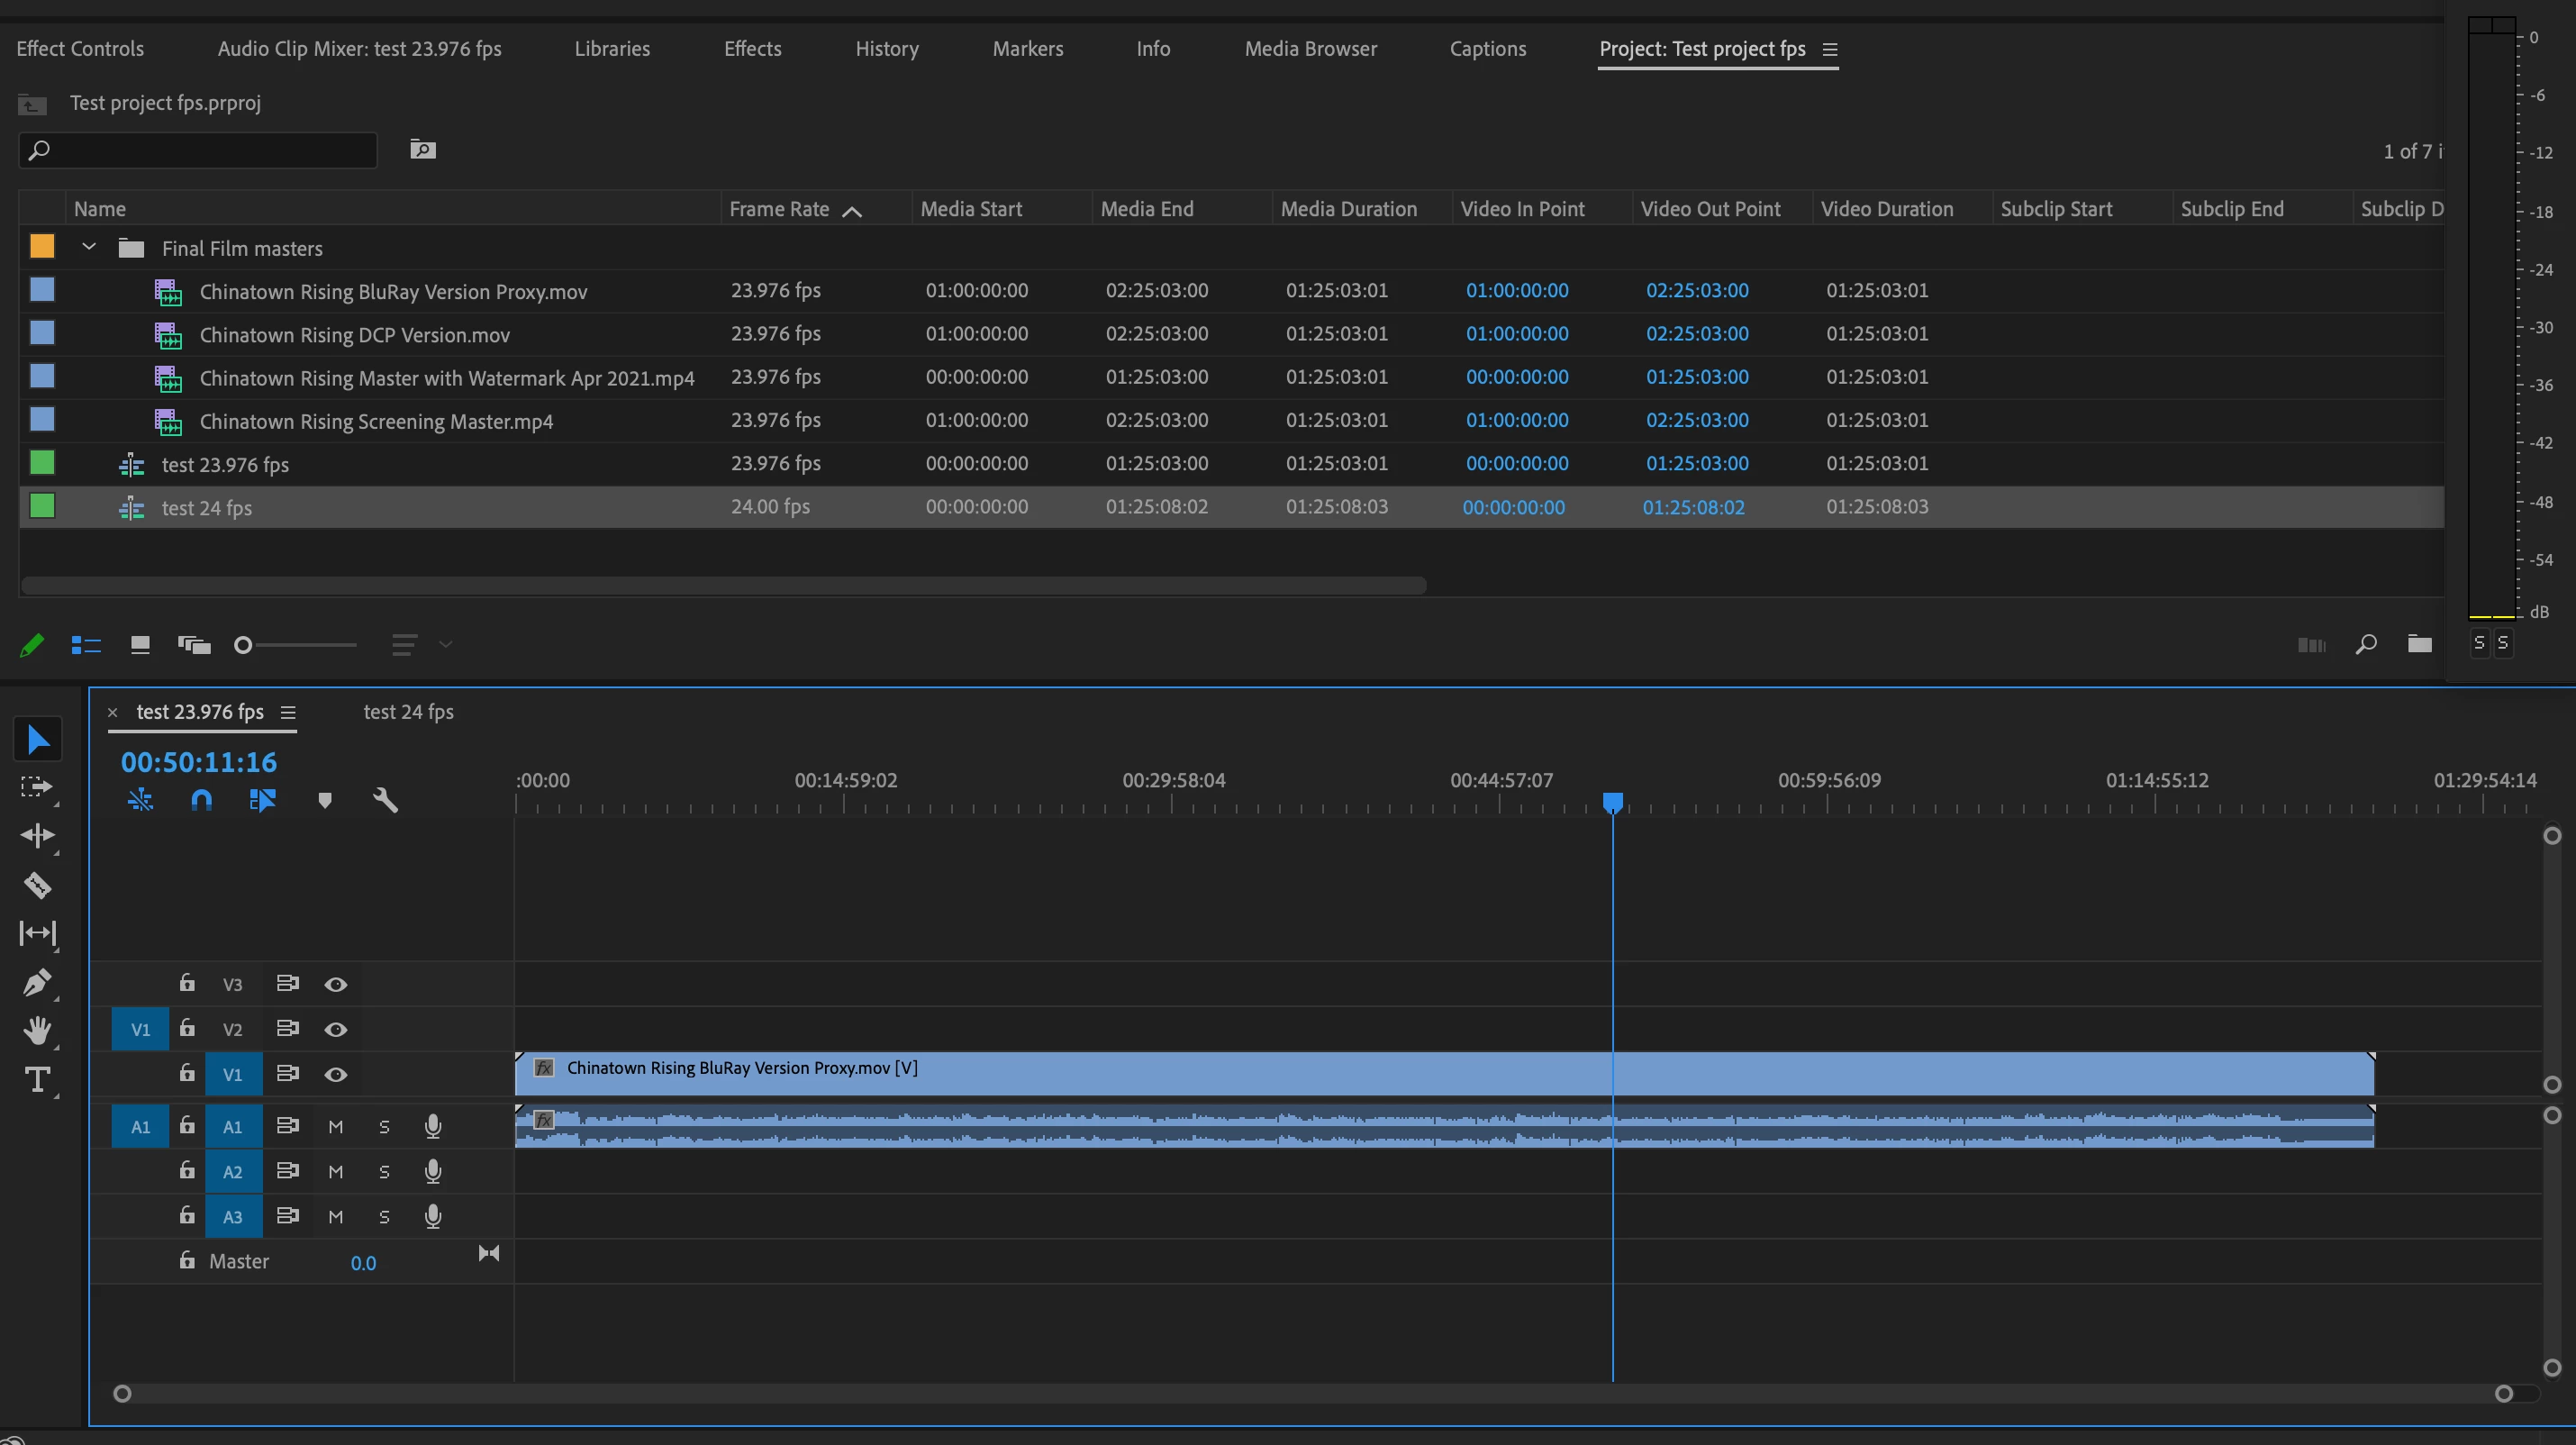
Task: Open the test 23.976 fps sequence menu
Action: tap(288, 712)
